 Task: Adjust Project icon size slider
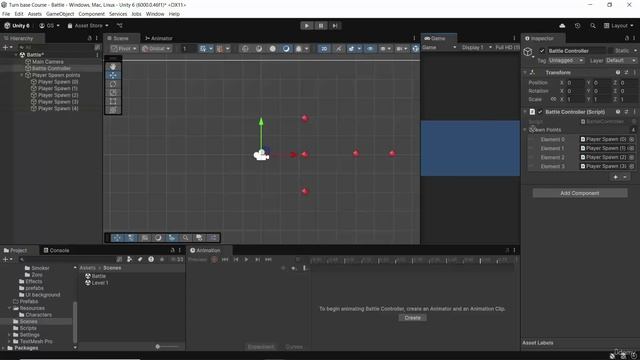(167, 347)
